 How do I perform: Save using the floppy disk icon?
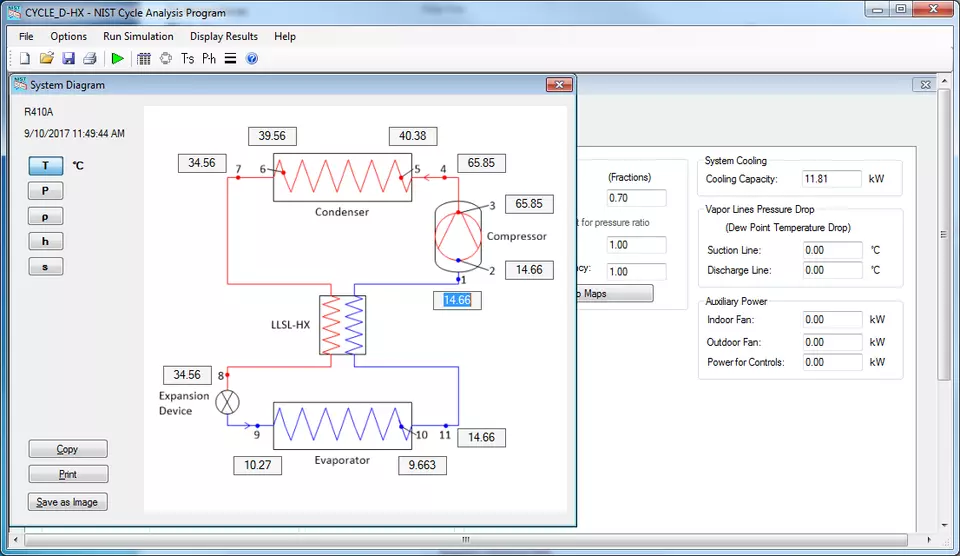click(69, 59)
